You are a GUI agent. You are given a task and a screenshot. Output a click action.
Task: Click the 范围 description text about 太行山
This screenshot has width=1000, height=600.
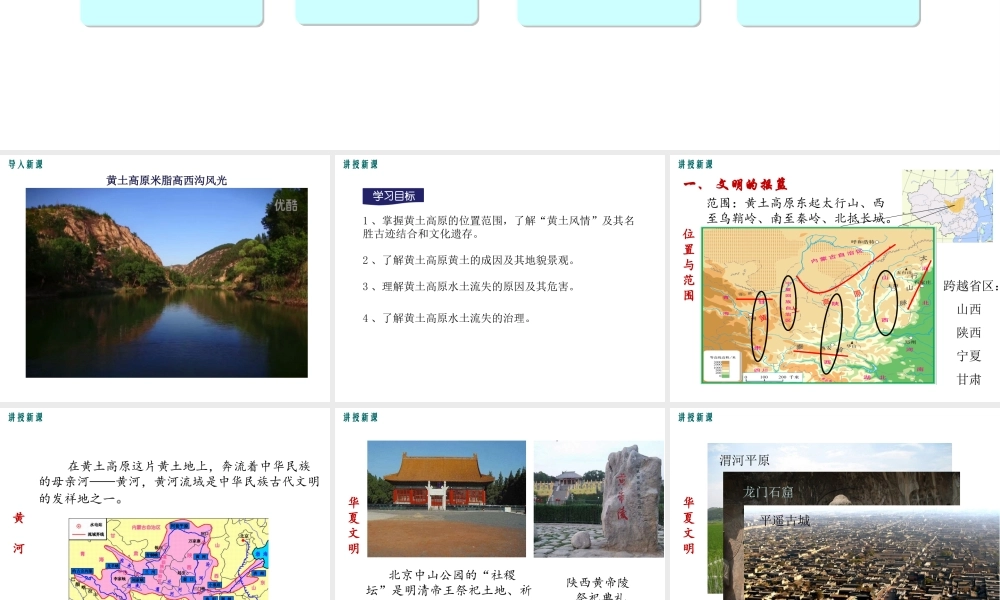[x=798, y=210]
